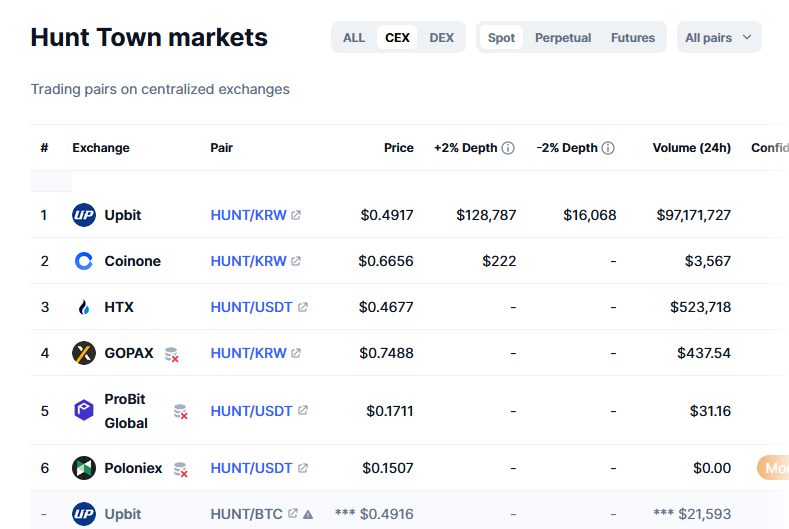Screen dimensions: 789x529
Task: Open the GOPAX exchange name link
Action: 129,353
